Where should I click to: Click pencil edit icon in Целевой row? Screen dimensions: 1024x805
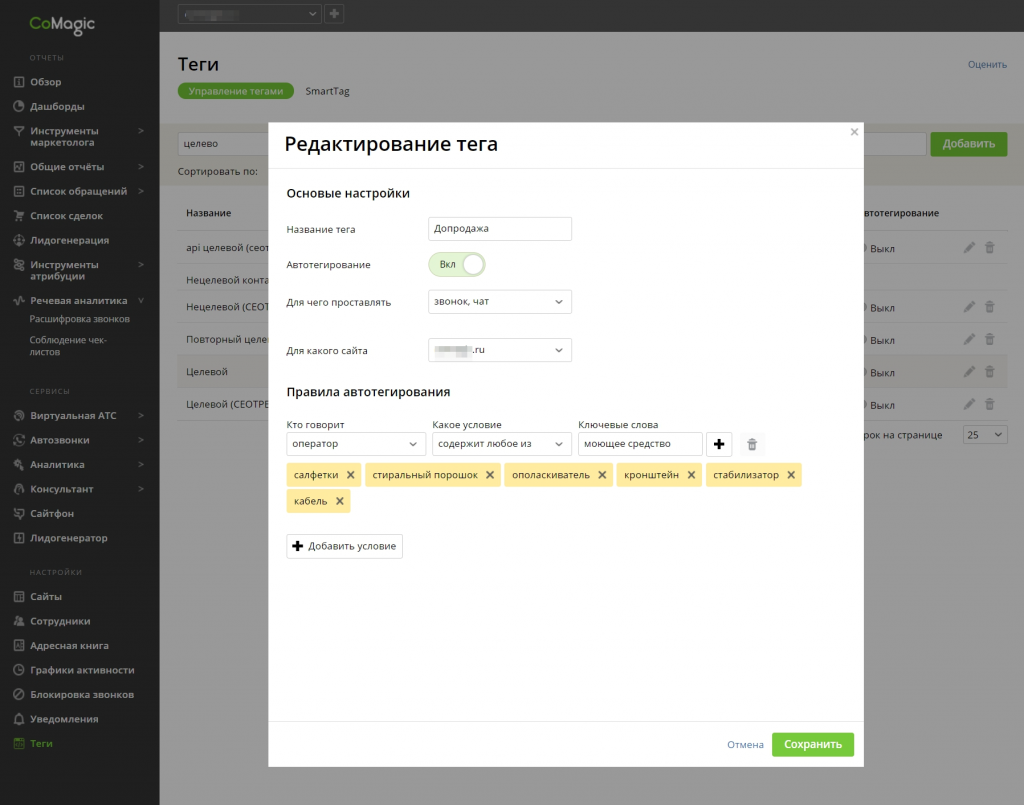[969, 372]
